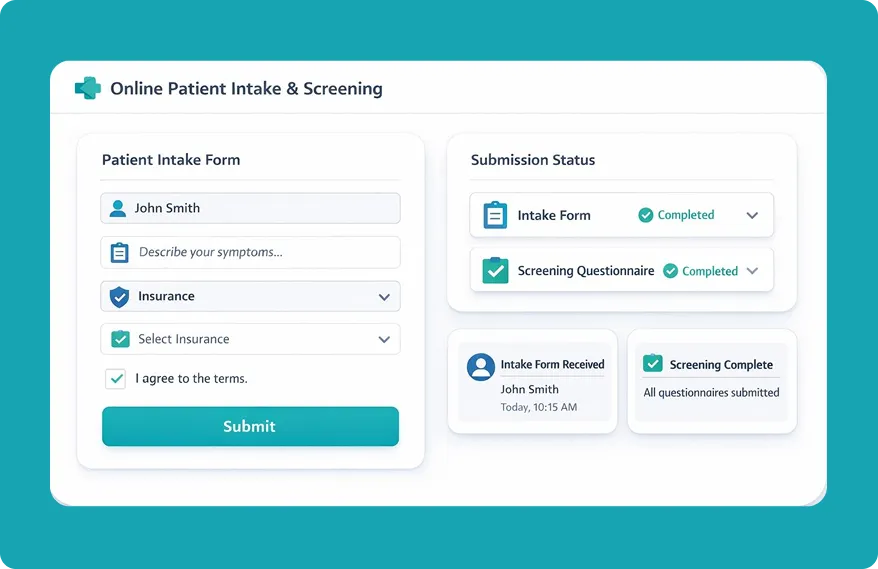Click the green check icon in Select Insurance

(120, 339)
